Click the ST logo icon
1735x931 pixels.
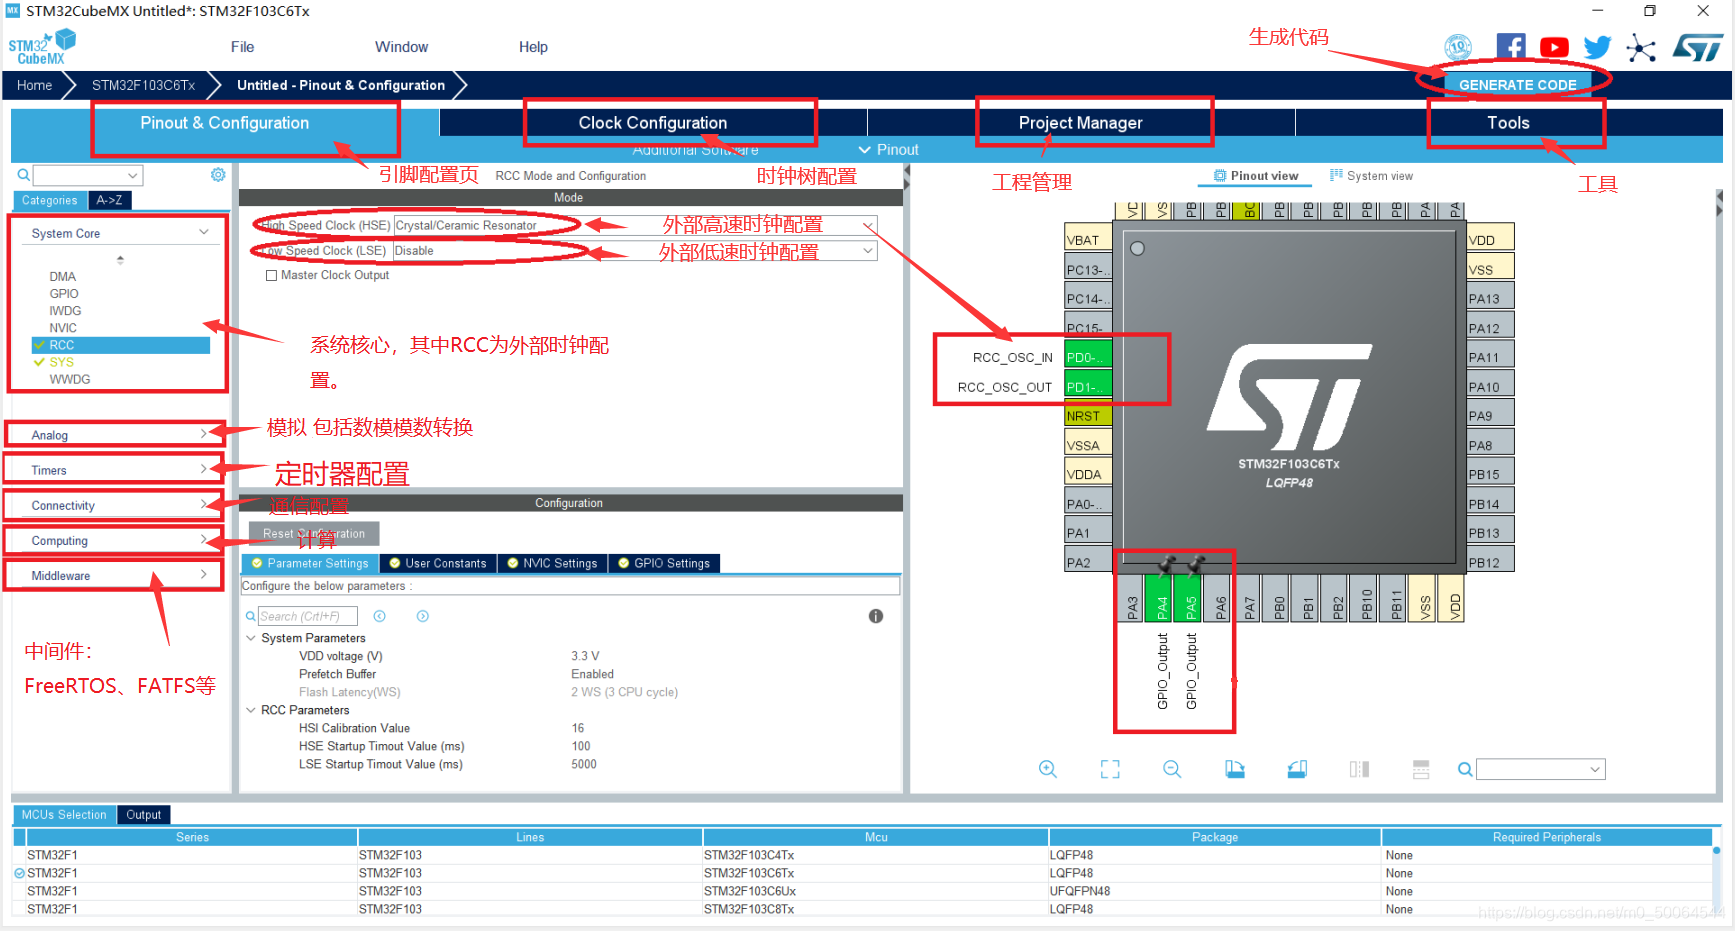click(1698, 47)
